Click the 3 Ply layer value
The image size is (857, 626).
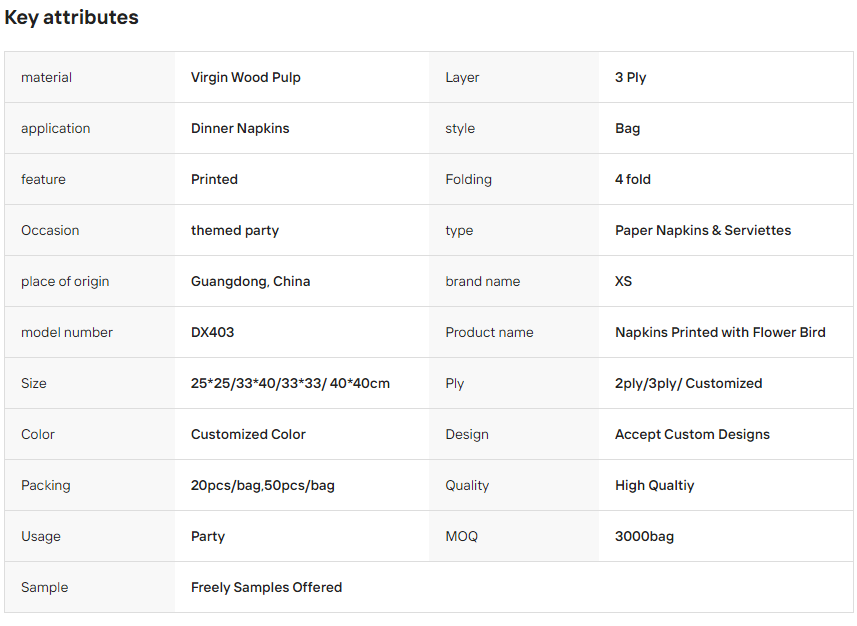point(630,78)
